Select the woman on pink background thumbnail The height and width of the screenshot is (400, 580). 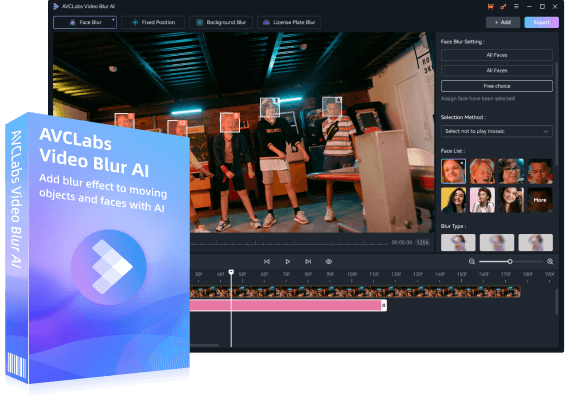[x=482, y=200]
